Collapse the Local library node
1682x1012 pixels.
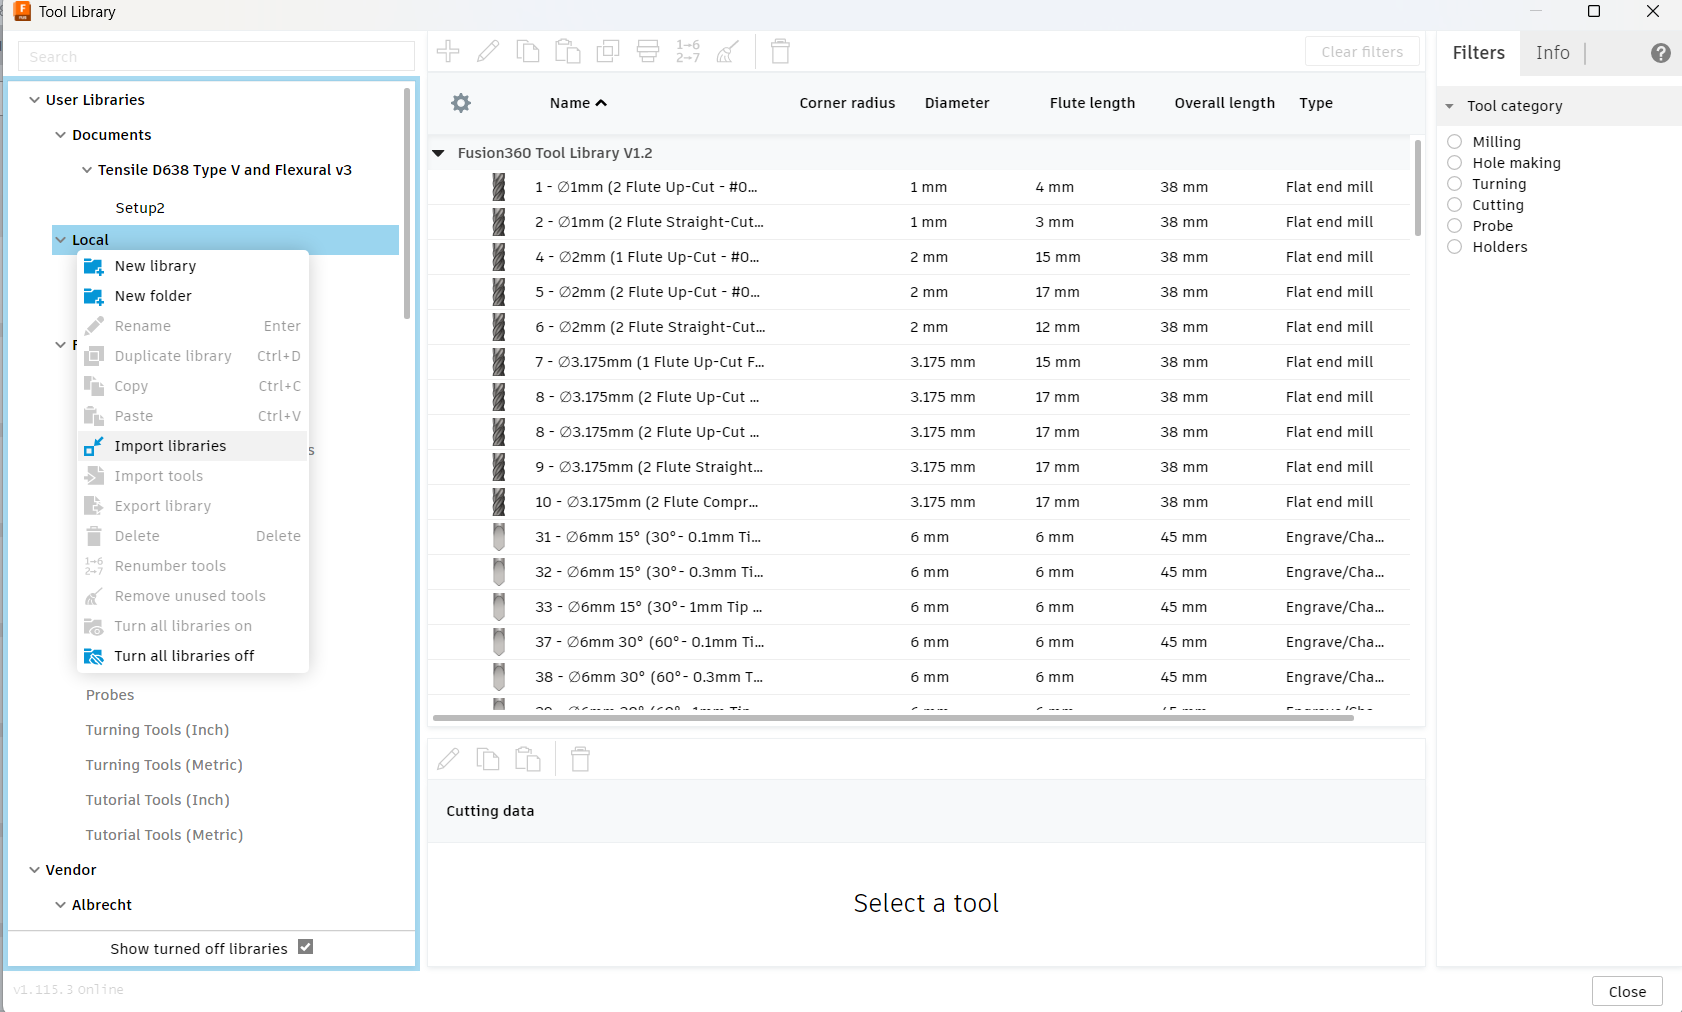pyautogui.click(x=61, y=240)
